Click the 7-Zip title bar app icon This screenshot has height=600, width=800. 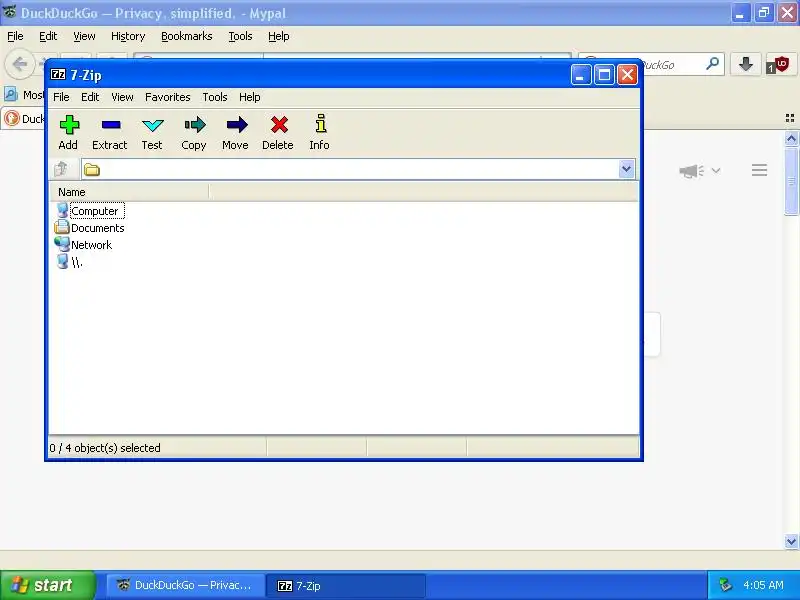click(58, 74)
